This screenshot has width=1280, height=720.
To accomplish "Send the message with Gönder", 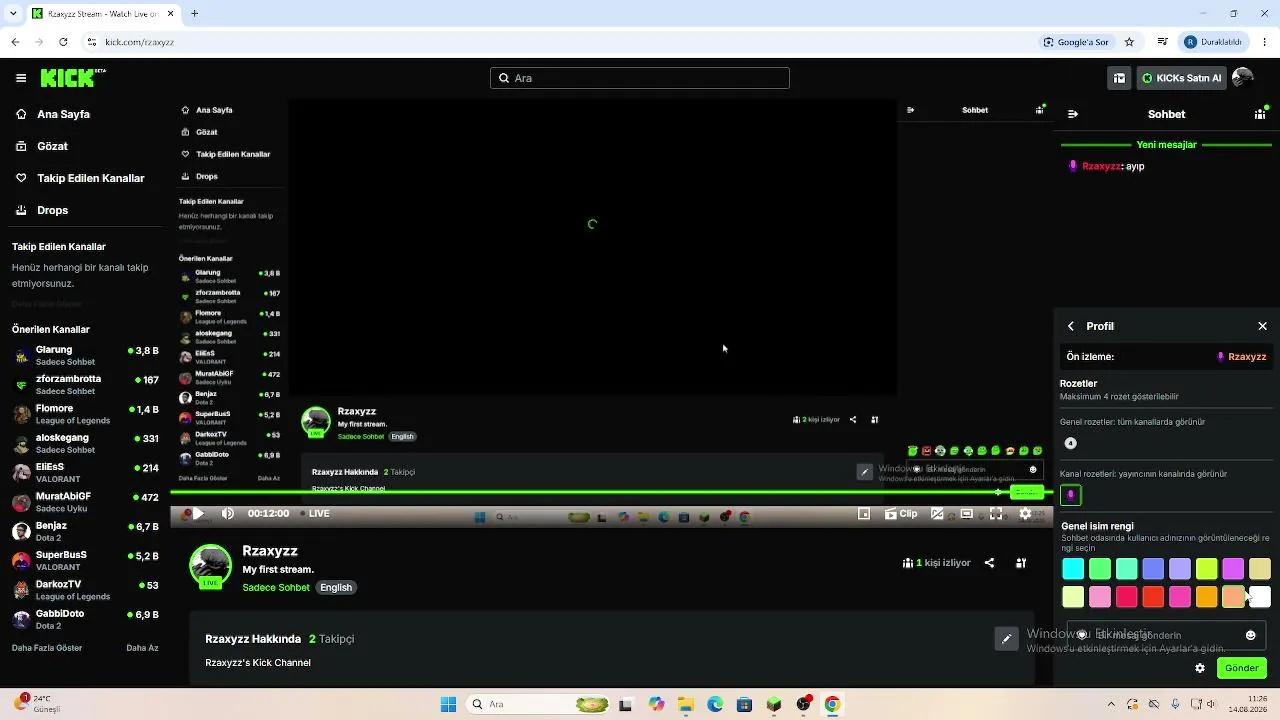I will [x=1242, y=668].
